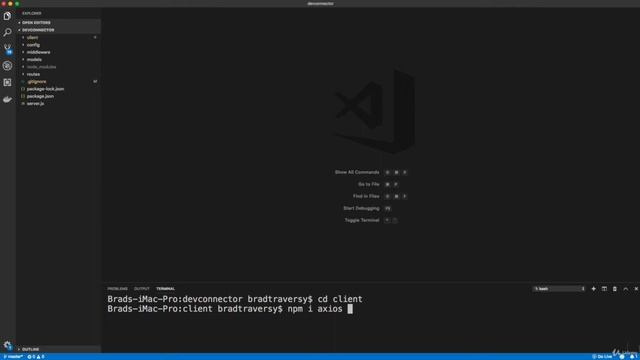Select the Terminal tab

(165, 289)
